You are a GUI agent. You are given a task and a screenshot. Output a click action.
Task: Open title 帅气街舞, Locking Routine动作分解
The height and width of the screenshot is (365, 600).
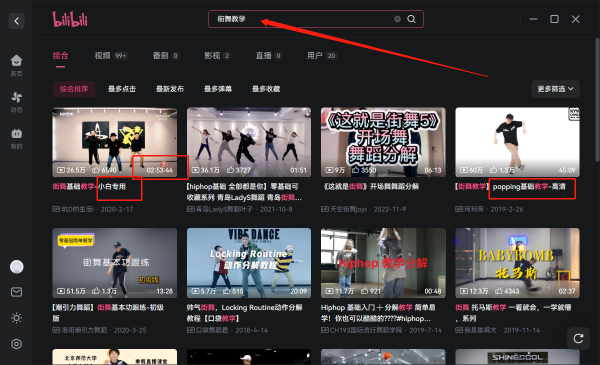(x=245, y=313)
